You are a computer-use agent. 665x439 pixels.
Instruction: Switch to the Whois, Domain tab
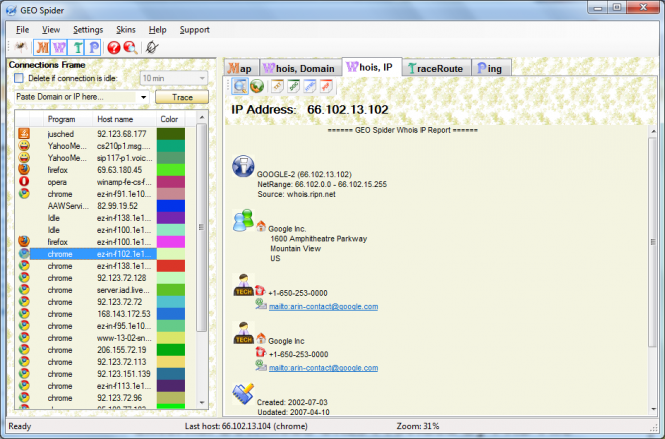pyautogui.click(x=300, y=68)
